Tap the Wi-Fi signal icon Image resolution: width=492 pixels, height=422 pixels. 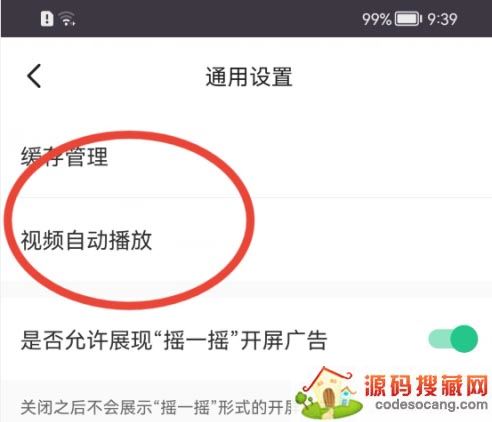point(67,18)
